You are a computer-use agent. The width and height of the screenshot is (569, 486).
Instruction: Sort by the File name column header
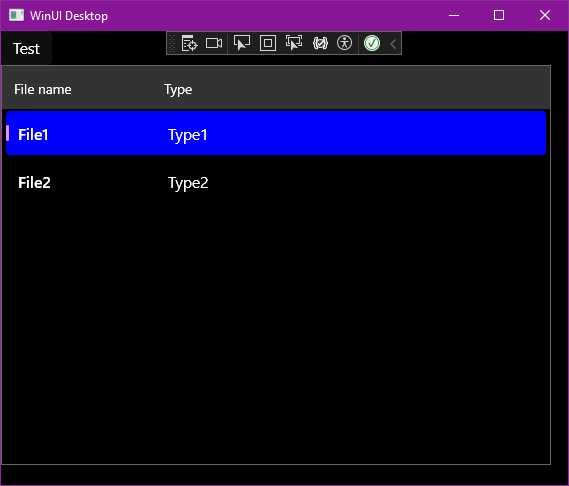pos(43,89)
